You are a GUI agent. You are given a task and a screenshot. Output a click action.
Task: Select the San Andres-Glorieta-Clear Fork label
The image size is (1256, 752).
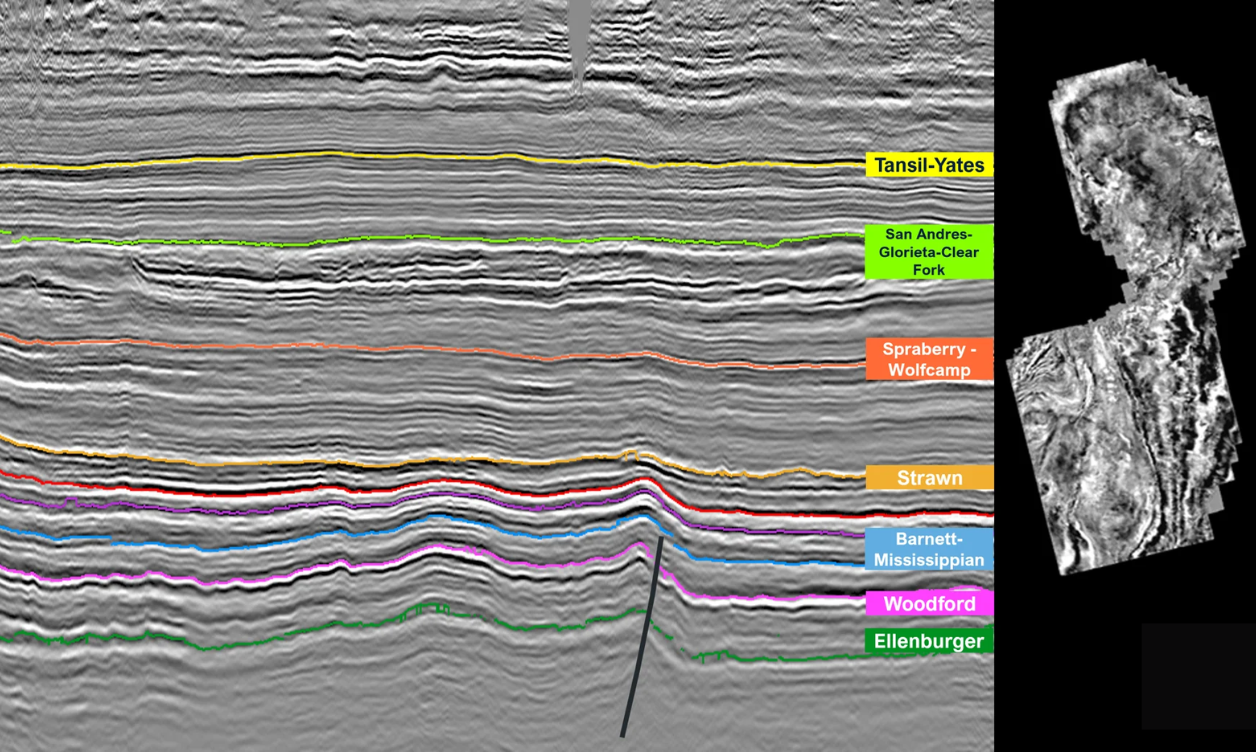(x=929, y=252)
